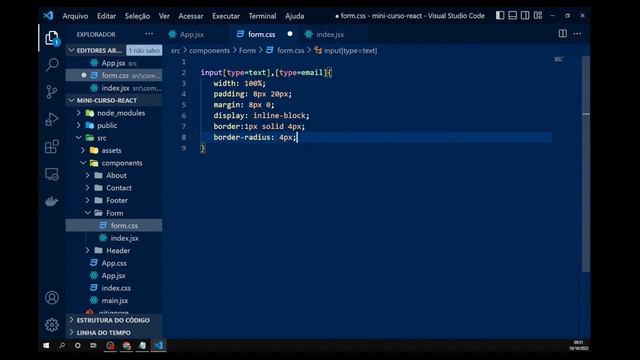
Task: Open the Executar menu
Action: click(x=226, y=16)
